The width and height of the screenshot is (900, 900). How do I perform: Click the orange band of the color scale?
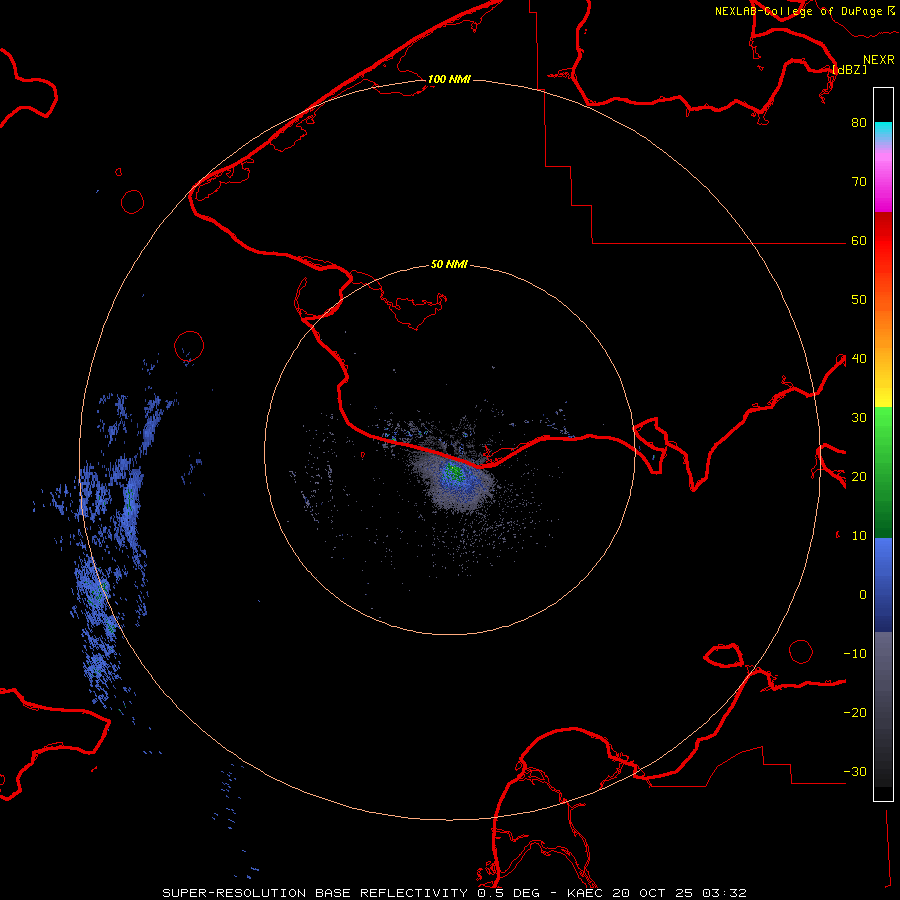point(883,330)
